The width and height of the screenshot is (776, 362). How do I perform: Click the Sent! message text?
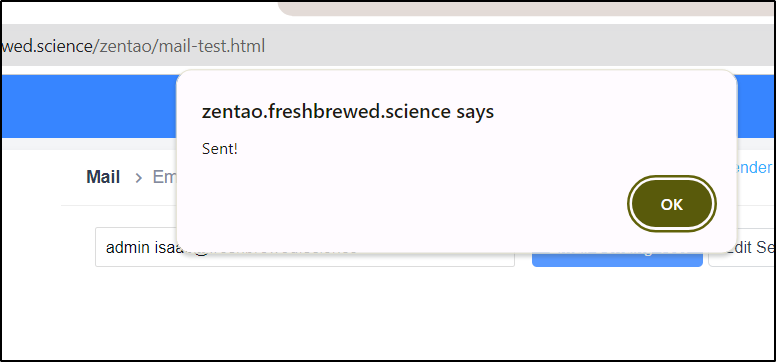point(220,149)
